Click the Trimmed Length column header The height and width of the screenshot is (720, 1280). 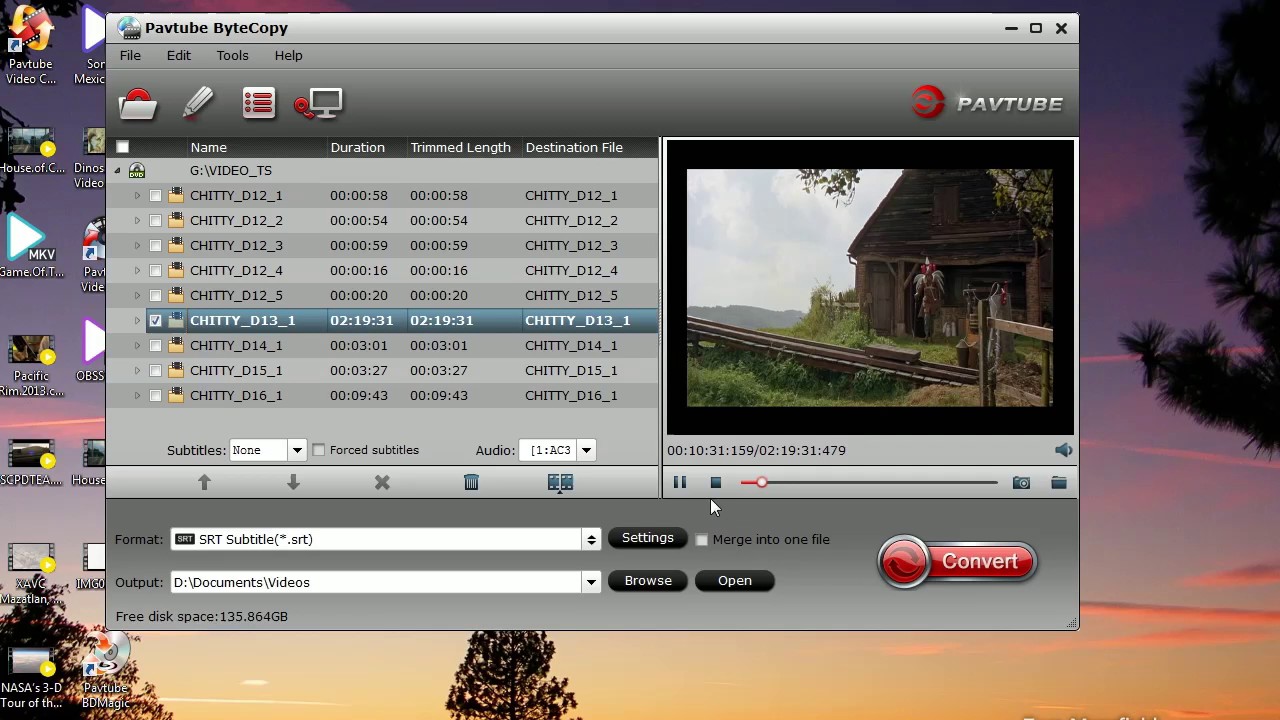tap(462, 147)
